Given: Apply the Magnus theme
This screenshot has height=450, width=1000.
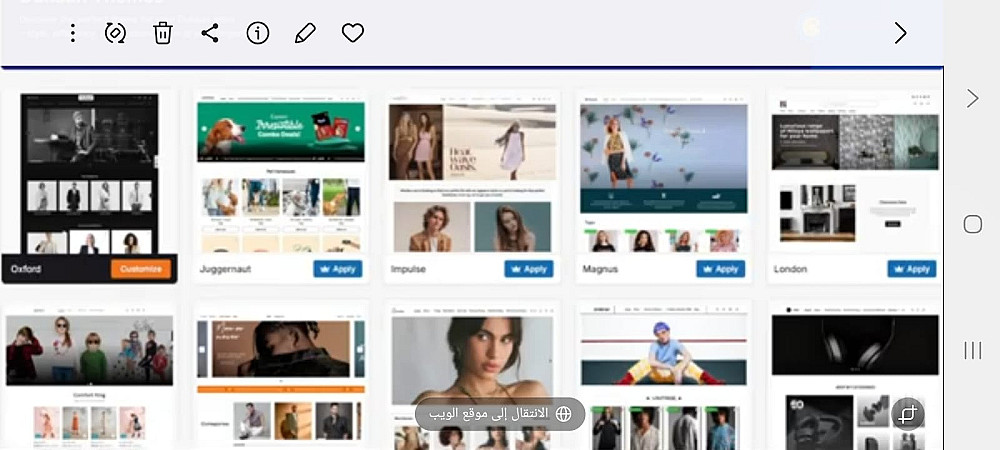Looking at the screenshot, I should tap(721, 269).
